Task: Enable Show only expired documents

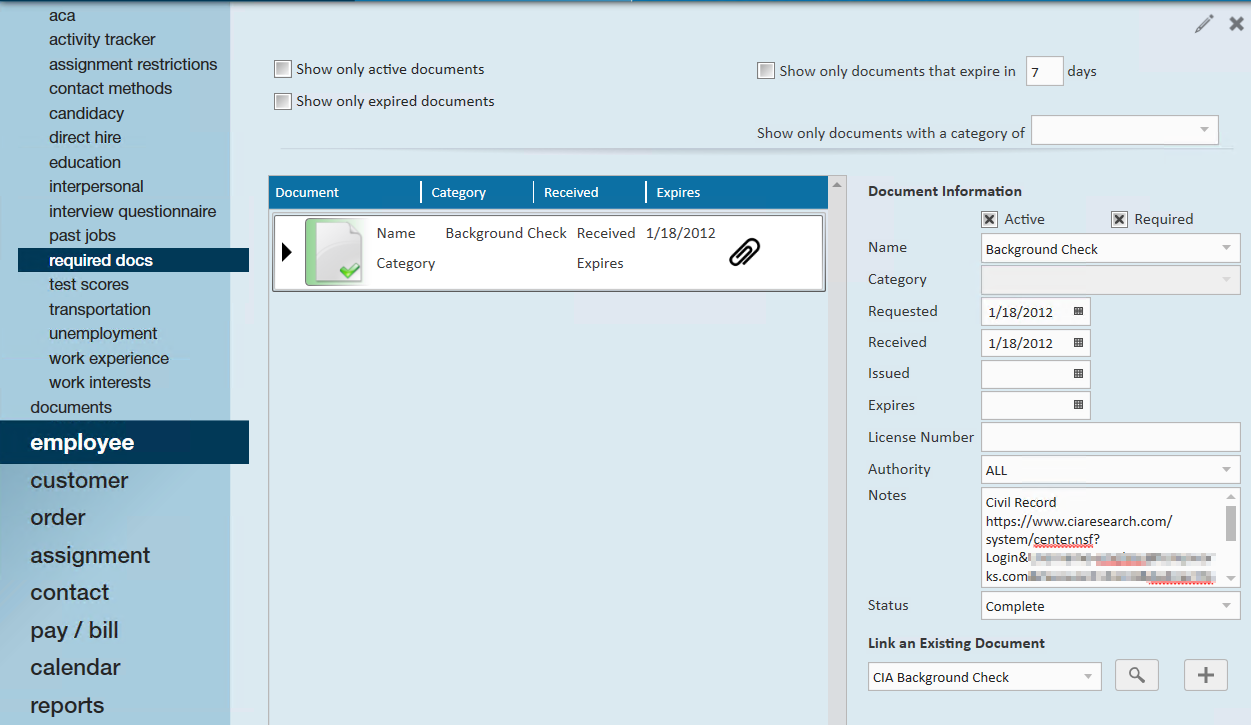Action: [x=283, y=101]
